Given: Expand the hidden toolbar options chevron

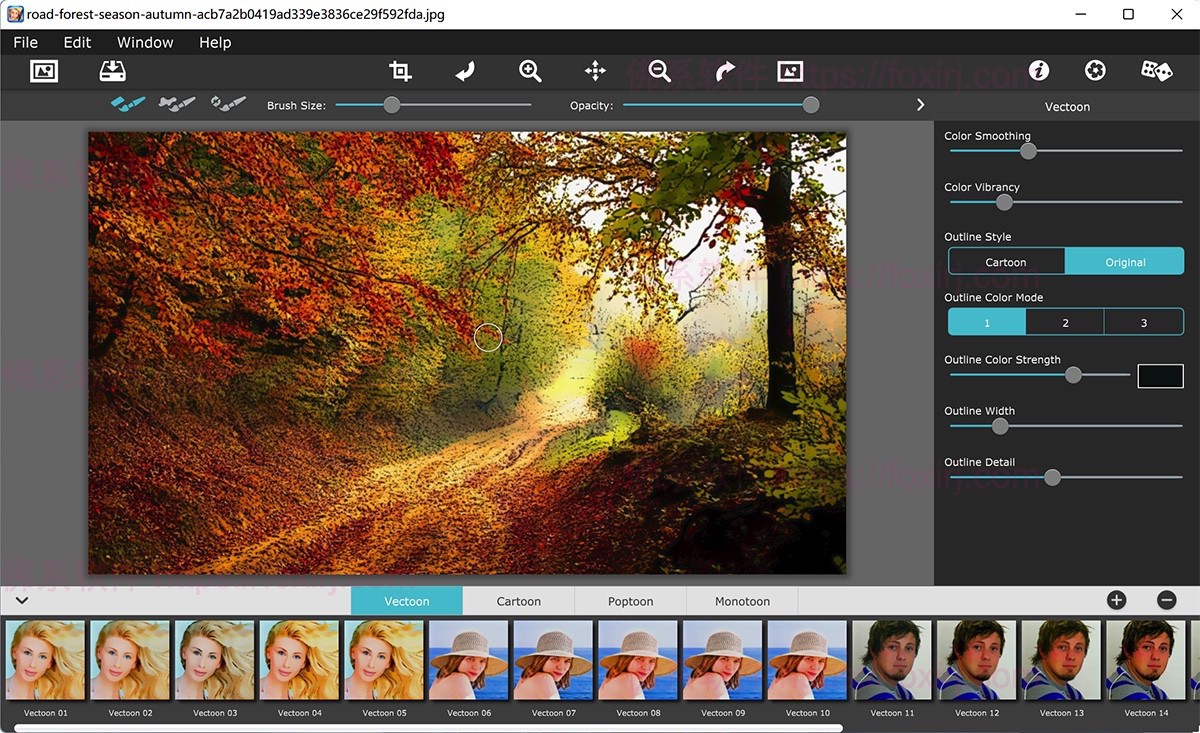Looking at the screenshot, I should (x=919, y=104).
